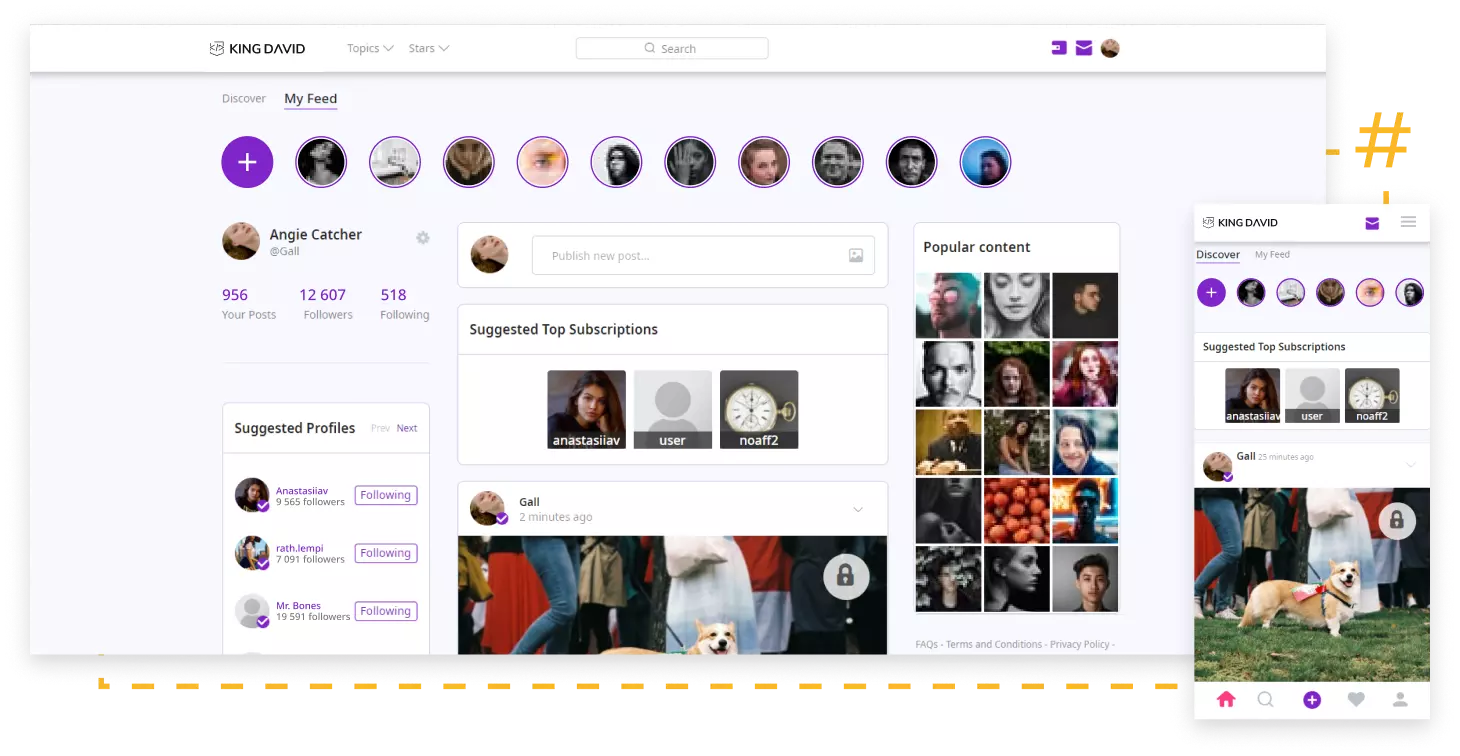Click the lock icon on Gall's desktop post
Screen dimensions: 1460x756
pyautogui.click(x=845, y=576)
